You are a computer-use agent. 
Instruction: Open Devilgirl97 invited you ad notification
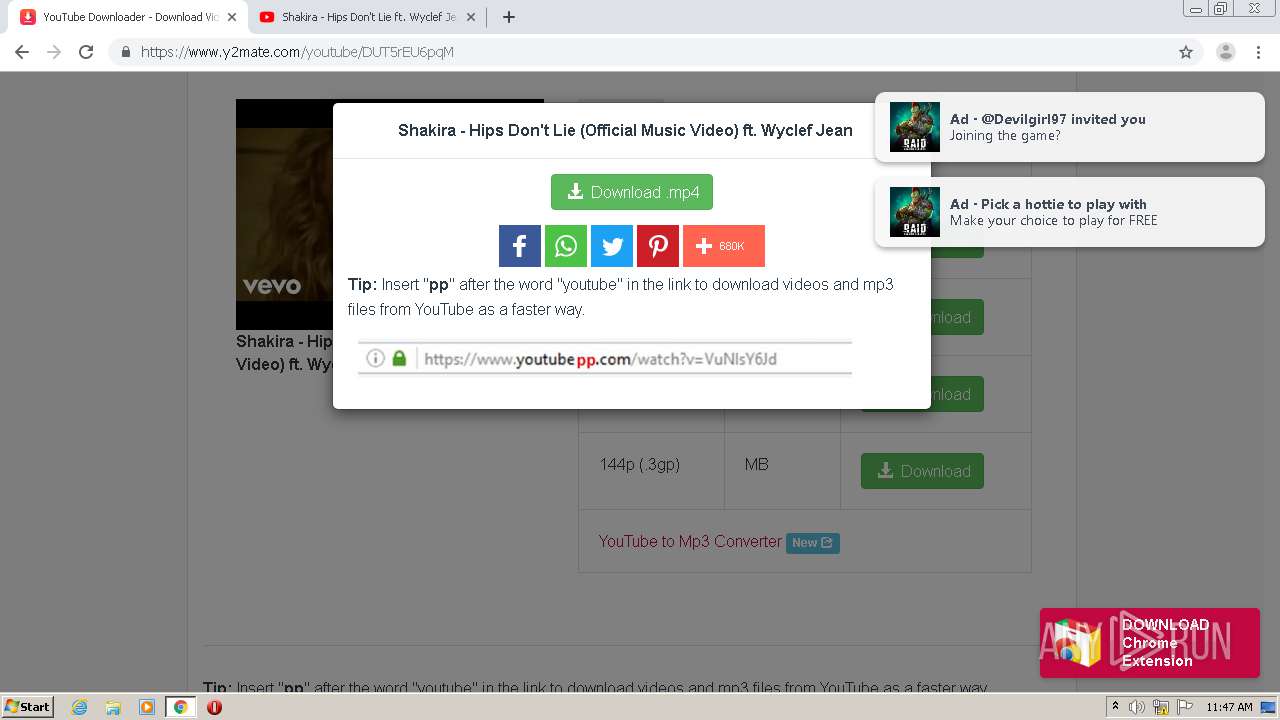(x=1069, y=127)
